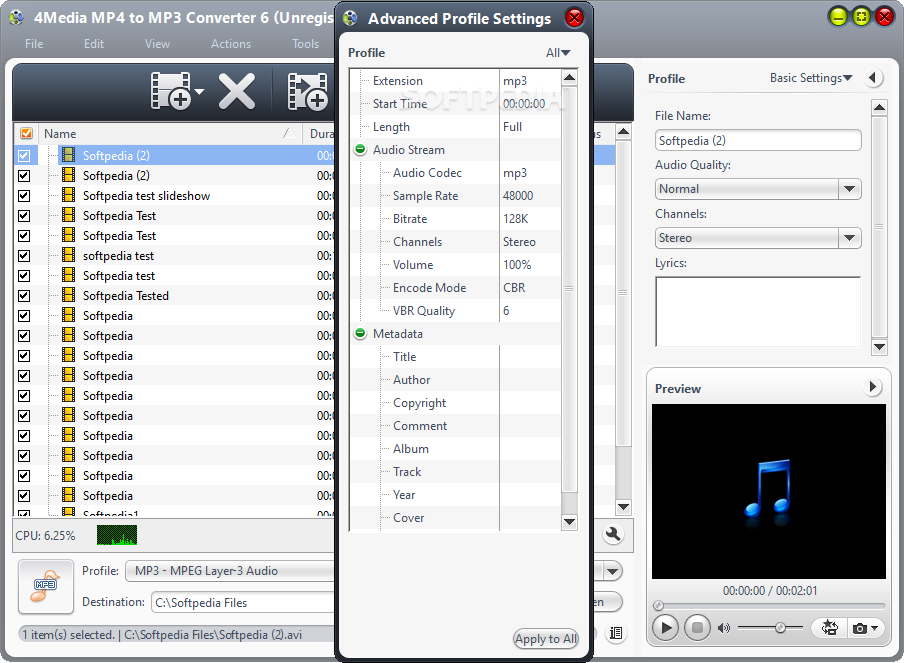This screenshot has width=904, height=663.
Task: Click the Add Profile clip toolbar icon
Action: (308, 91)
